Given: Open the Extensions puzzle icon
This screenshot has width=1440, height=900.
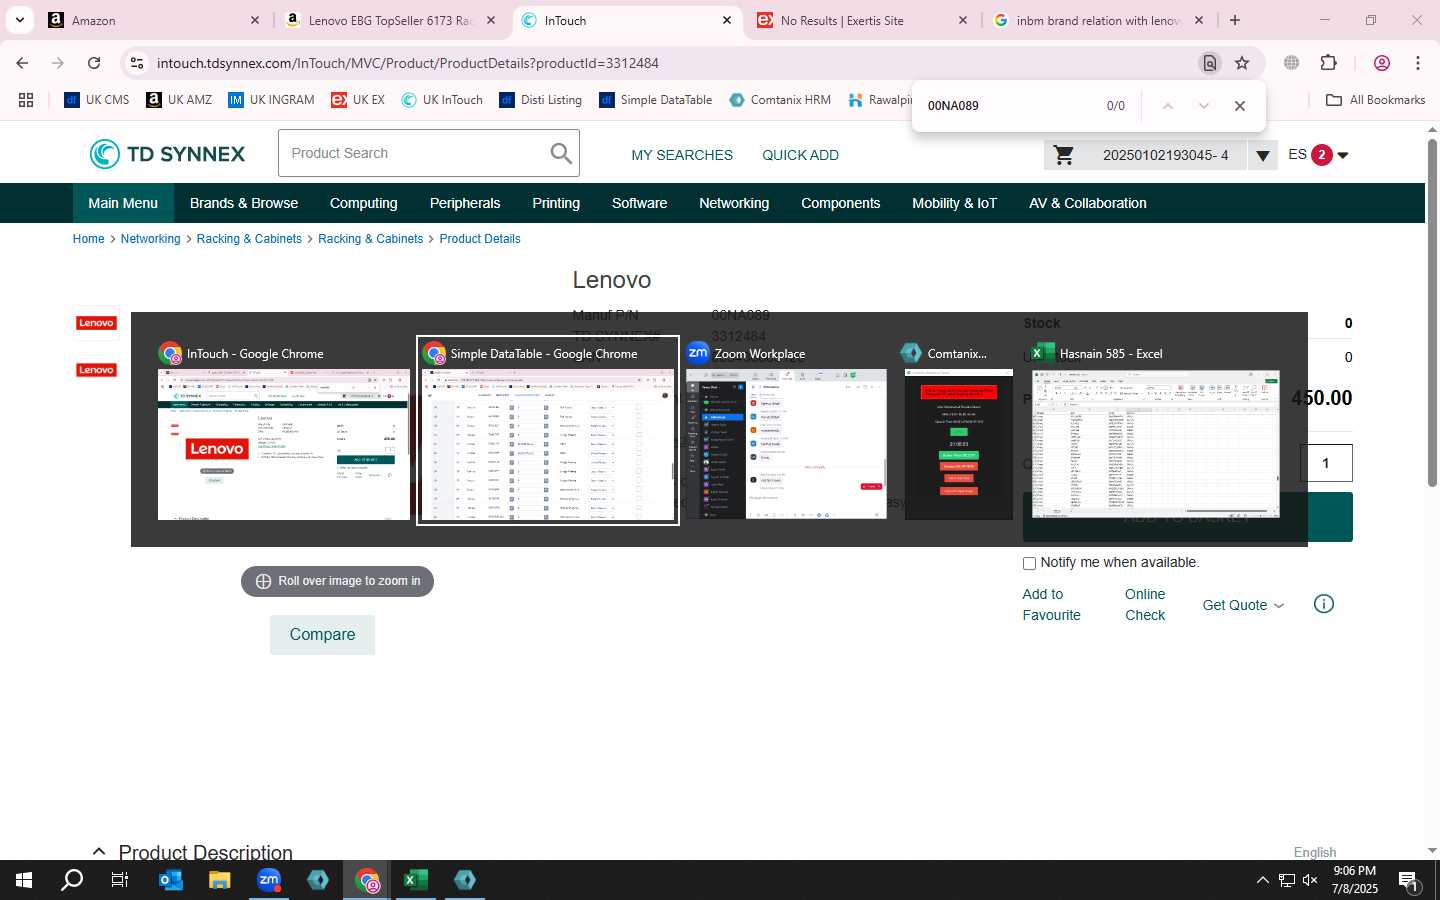Looking at the screenshot, I should click(x=1329, y=63).
